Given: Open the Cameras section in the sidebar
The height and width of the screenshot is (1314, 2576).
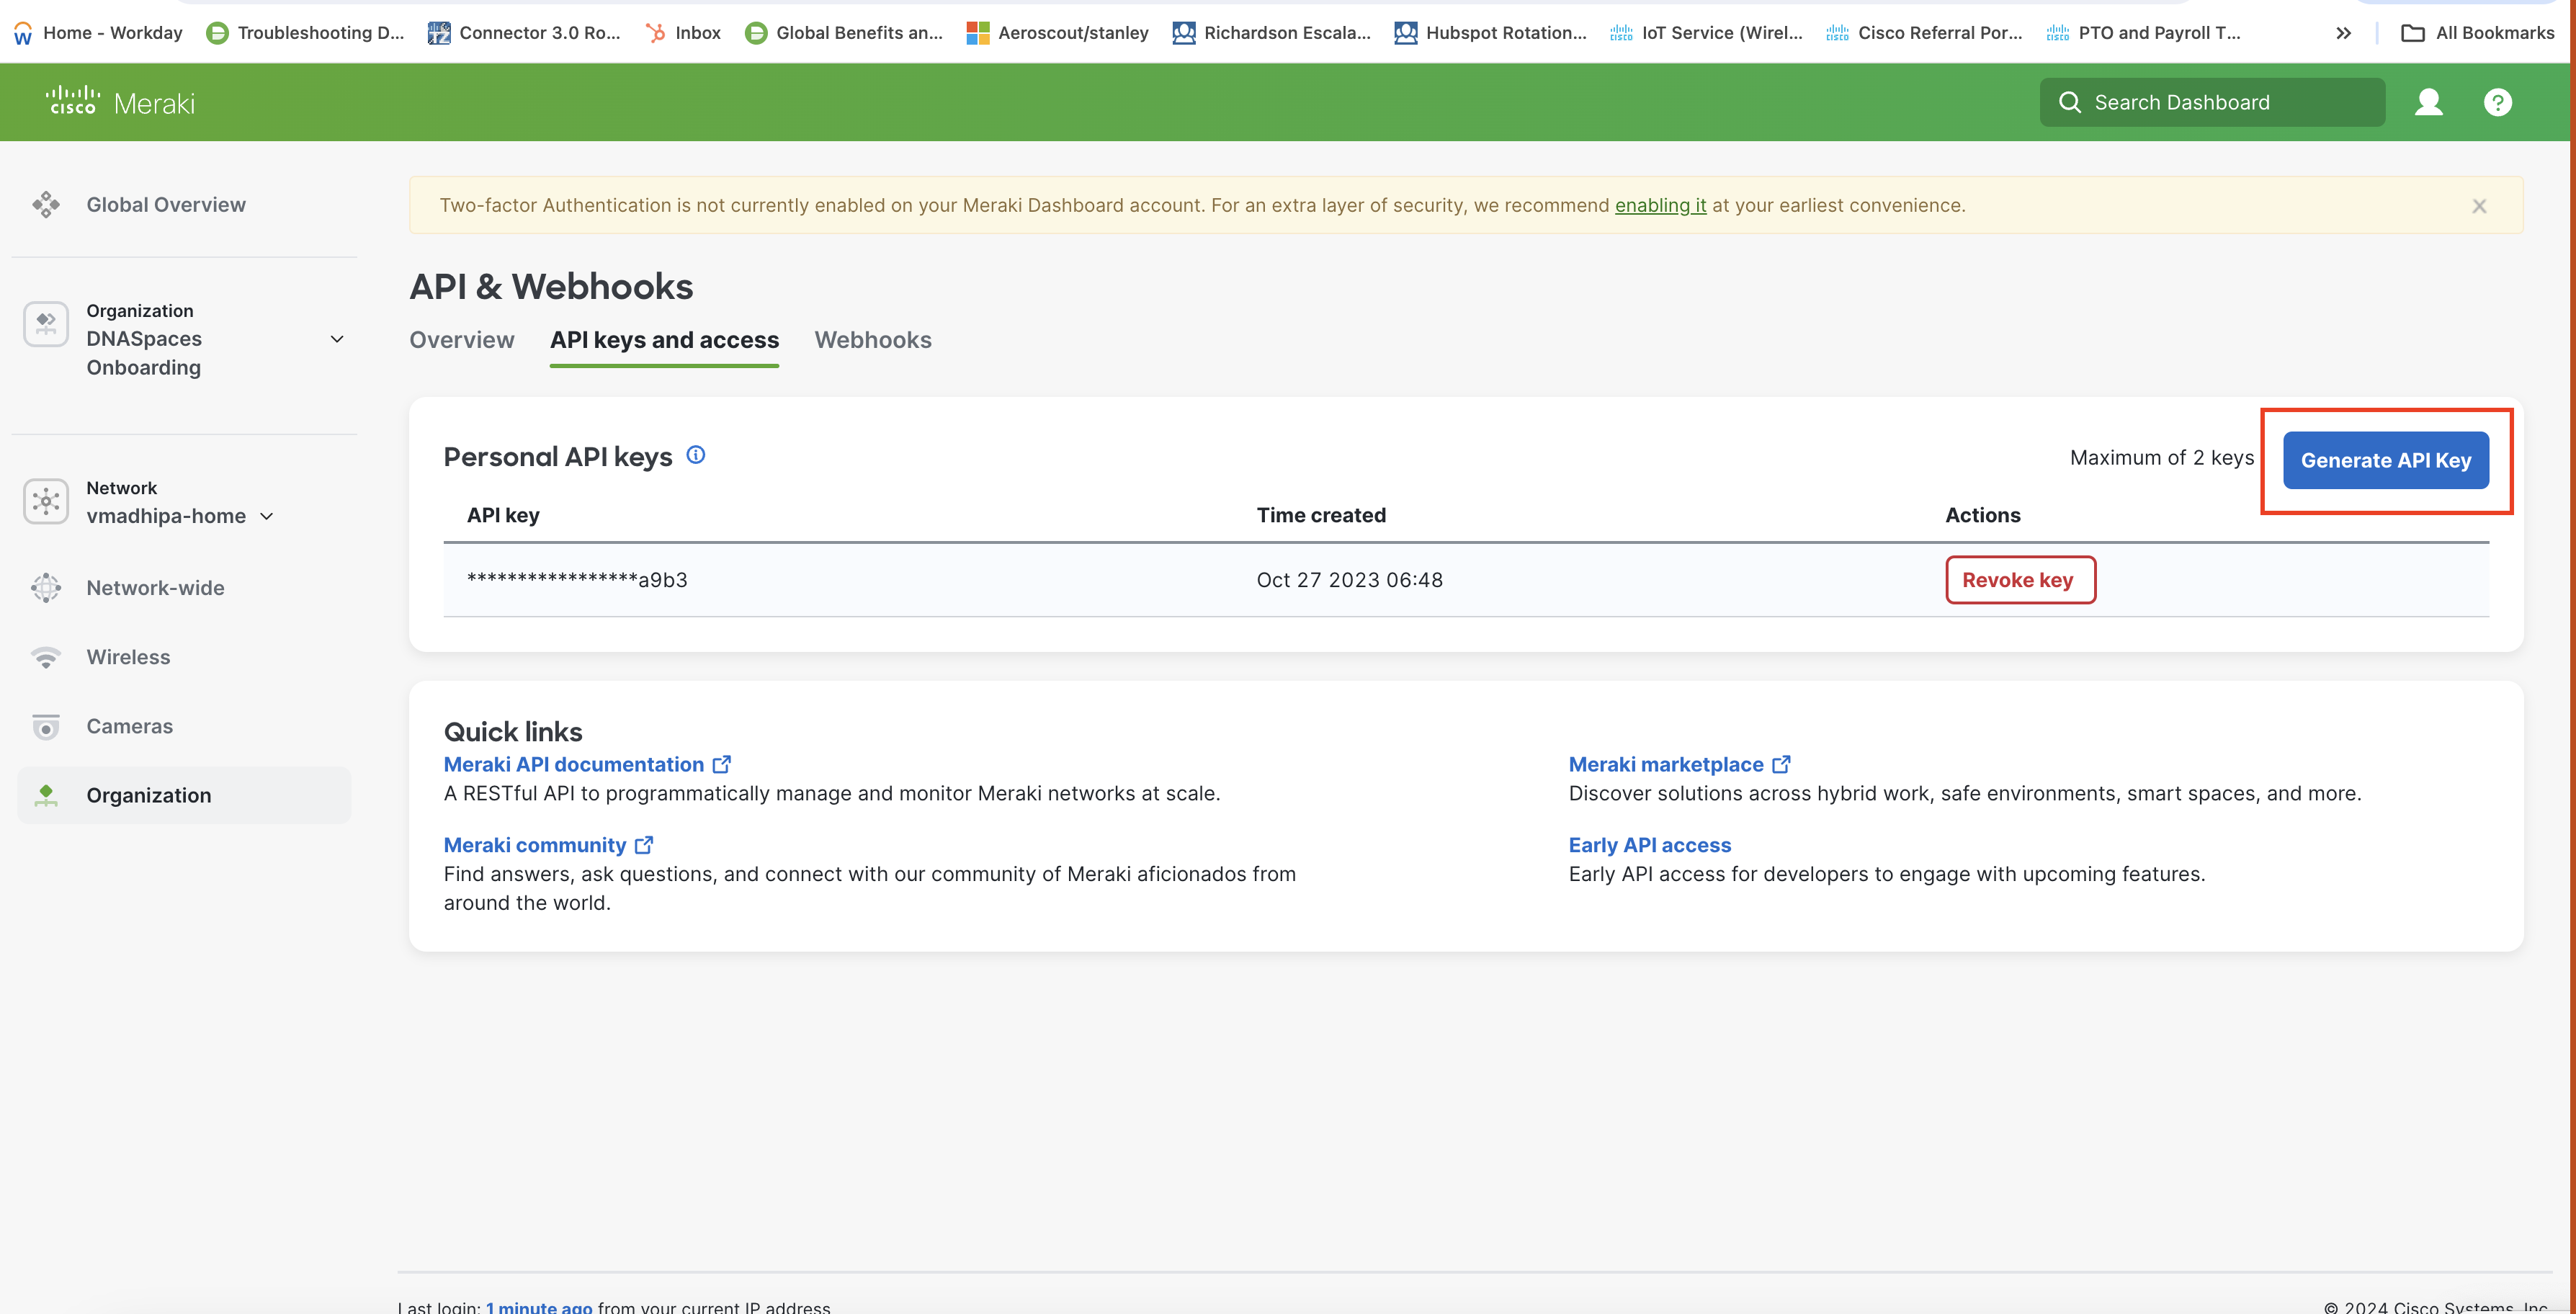Looking at the screenshot, I should [x=129, y=726].
